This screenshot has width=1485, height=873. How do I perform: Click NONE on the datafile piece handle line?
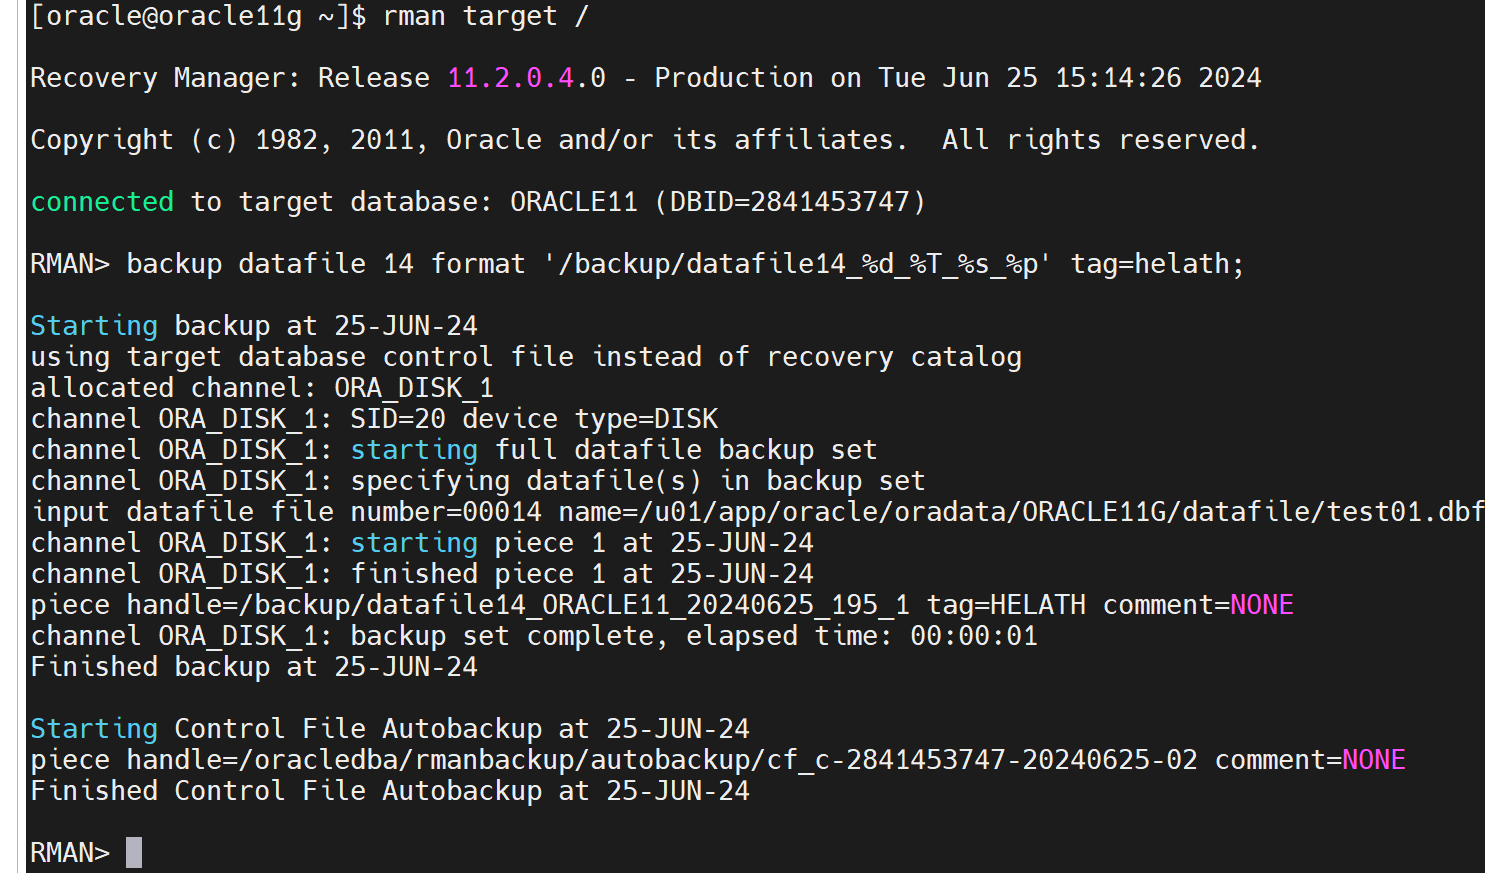click(1262, 605)
